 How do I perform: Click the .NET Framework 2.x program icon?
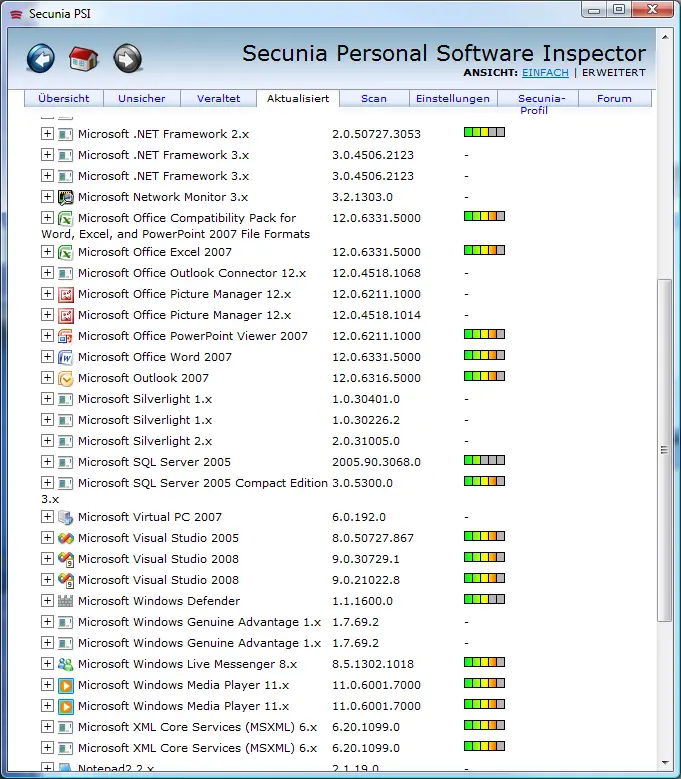pyautogui.click(x=66, y=134)
